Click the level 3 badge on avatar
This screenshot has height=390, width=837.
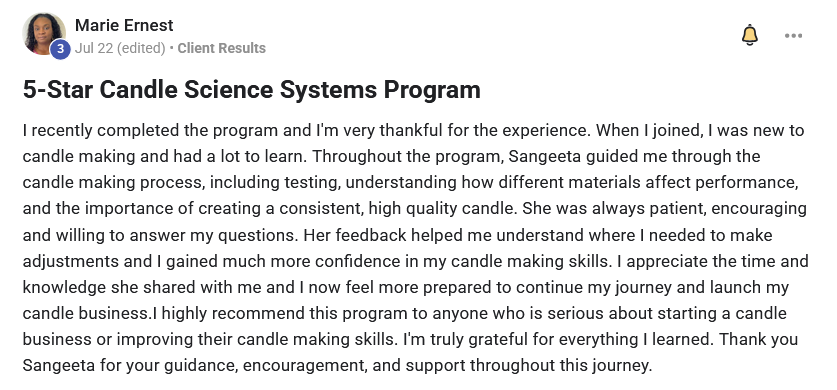pyautogui.click(x=60, y=50)
